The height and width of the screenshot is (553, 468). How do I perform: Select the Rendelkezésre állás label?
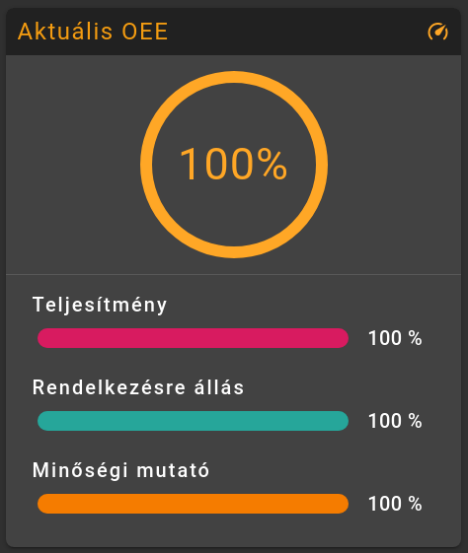coord(138,387)
